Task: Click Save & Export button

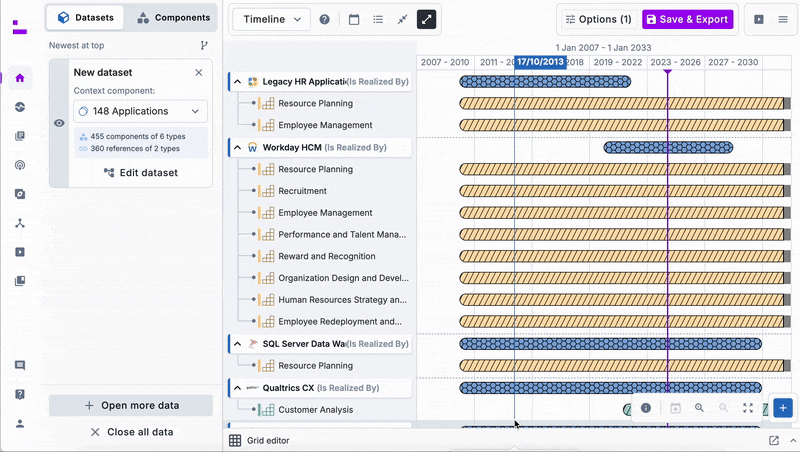Action: (687, 19)
